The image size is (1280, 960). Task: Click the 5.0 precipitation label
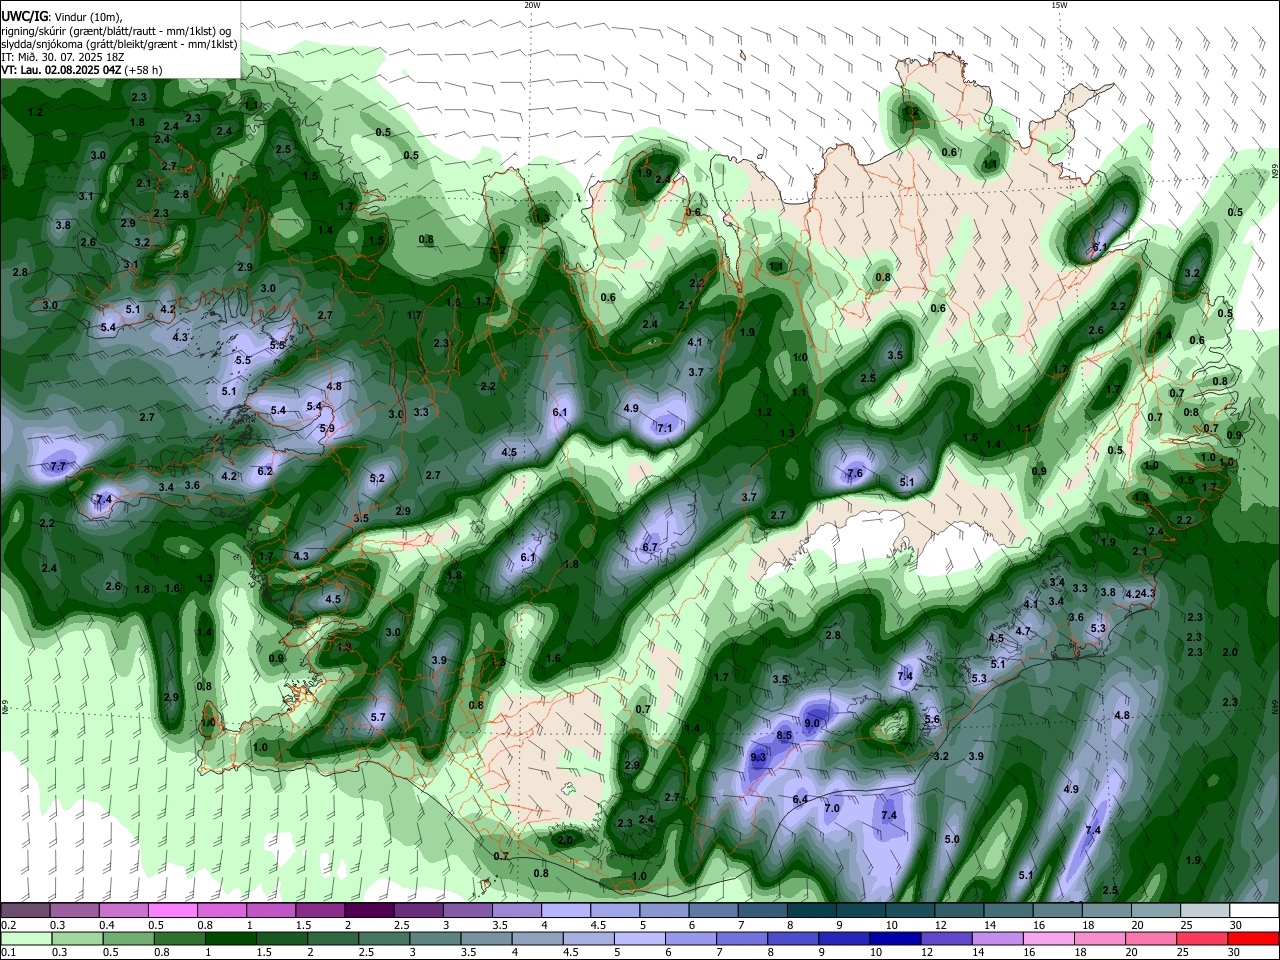point(952,839)
